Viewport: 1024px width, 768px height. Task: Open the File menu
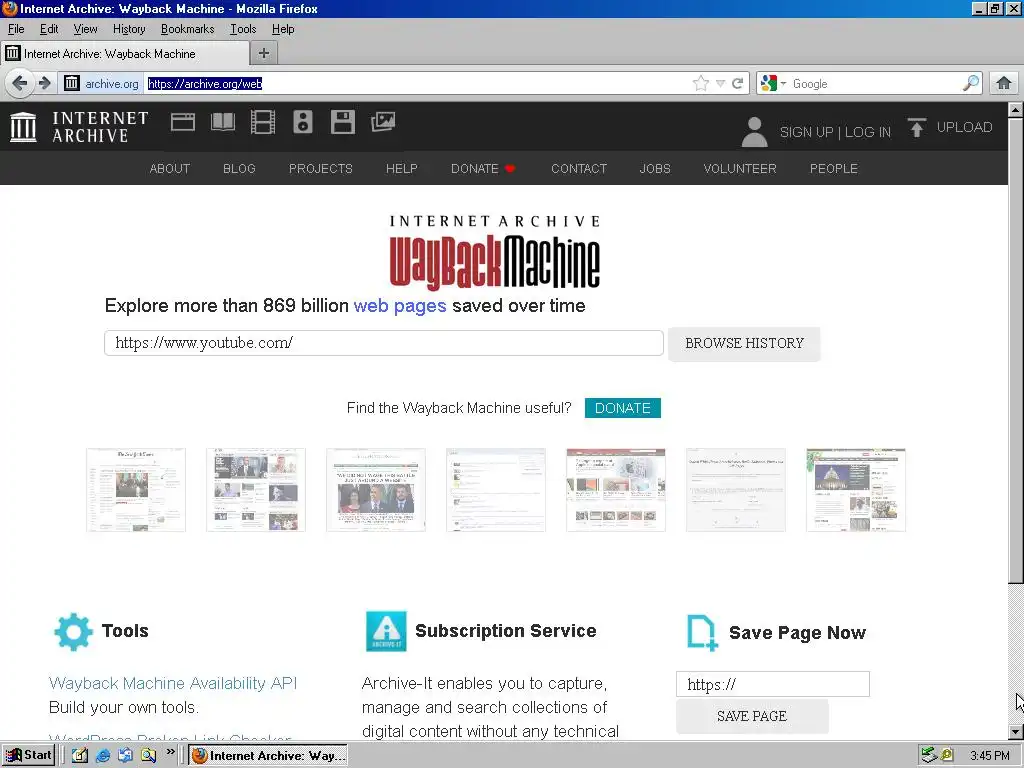(x=16, y=29)
